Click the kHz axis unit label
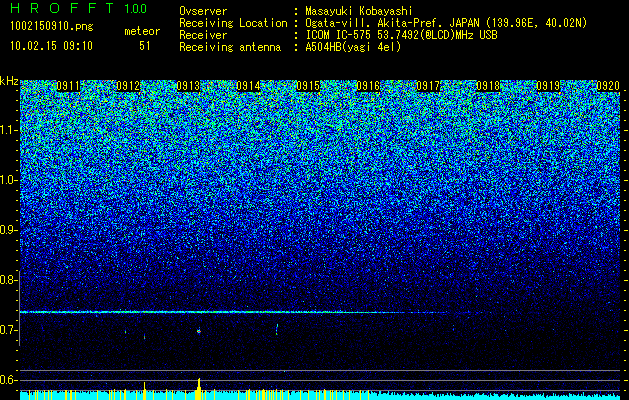 [x=9, y=81]
